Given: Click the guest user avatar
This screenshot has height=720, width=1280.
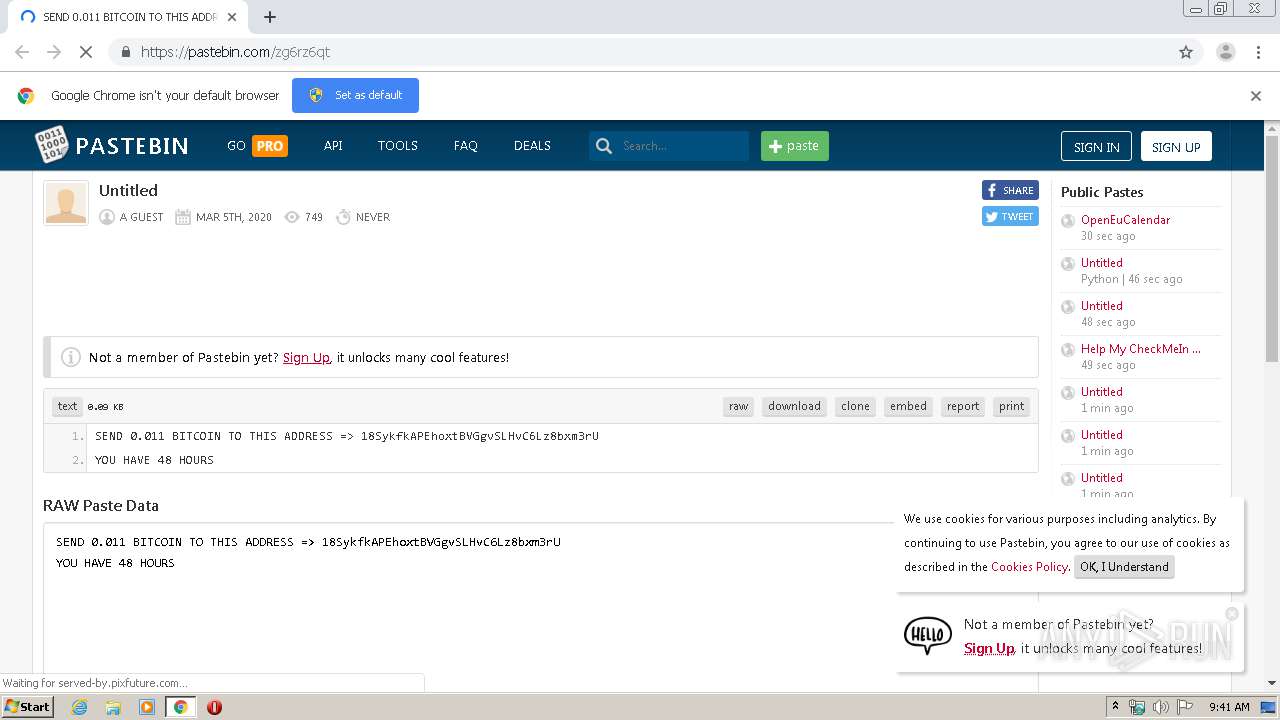Looking at the screenshot, I should tap(66, 203).
